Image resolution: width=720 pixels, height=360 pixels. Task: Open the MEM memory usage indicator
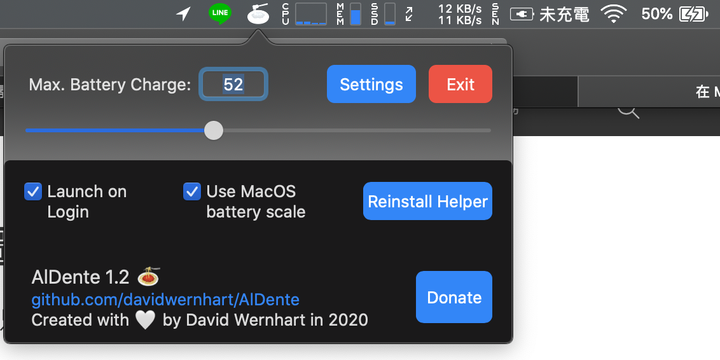tap(349, 14)
